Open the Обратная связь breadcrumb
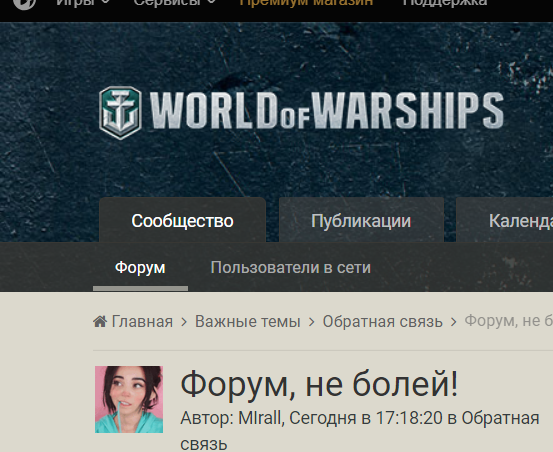Screen dimensions: 553x452 (382, 321)
